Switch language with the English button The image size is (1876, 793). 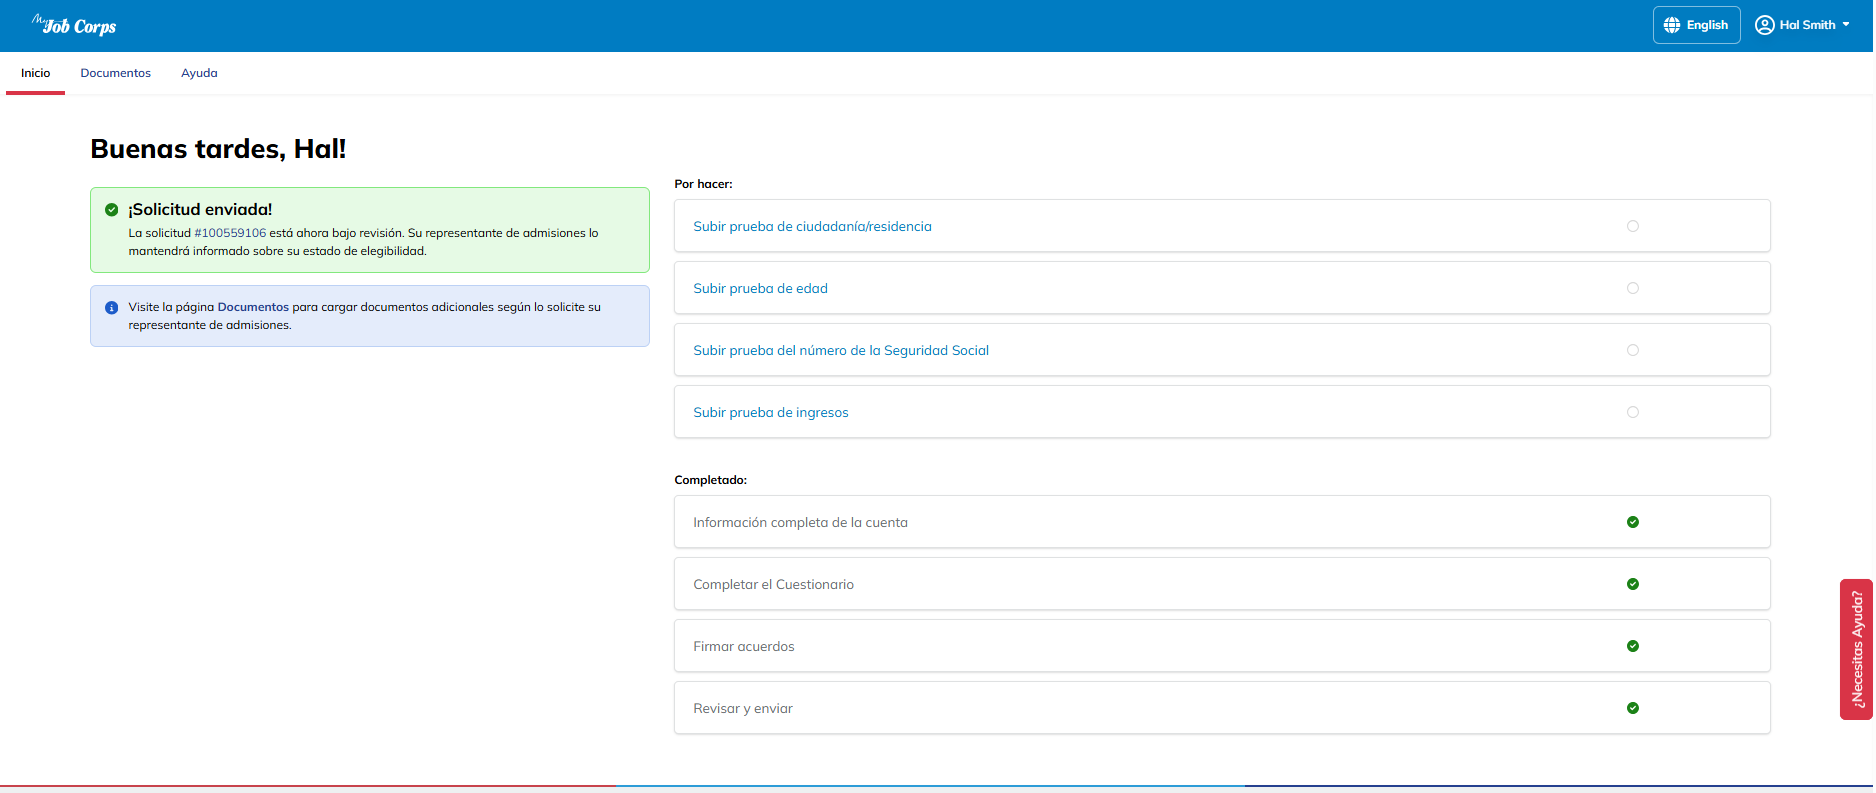click(1696, 25)
